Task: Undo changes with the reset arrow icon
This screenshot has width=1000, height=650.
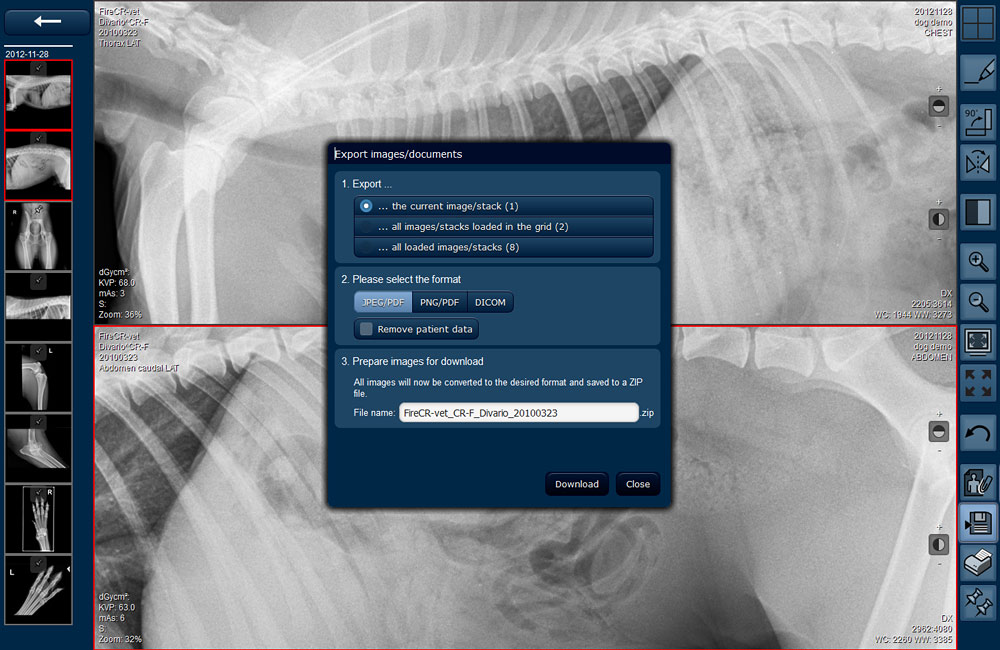Action: point(978,434)
